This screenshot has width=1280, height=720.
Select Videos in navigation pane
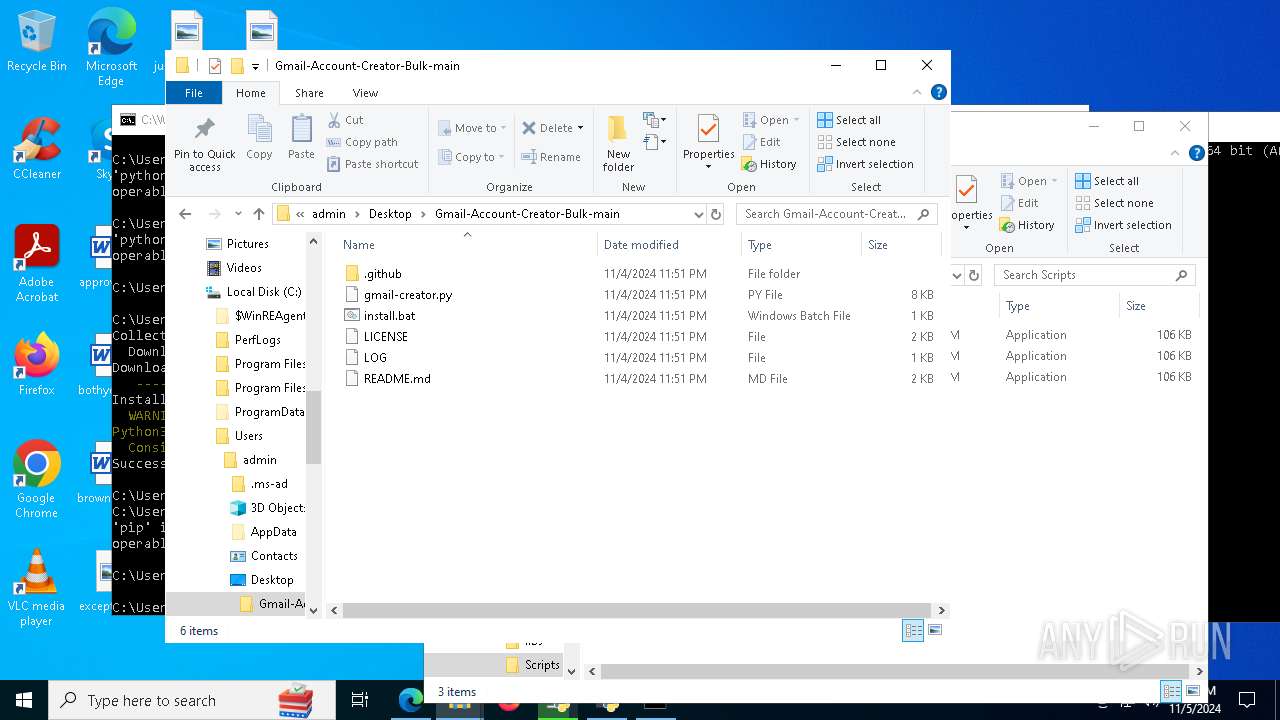point(243,268)
